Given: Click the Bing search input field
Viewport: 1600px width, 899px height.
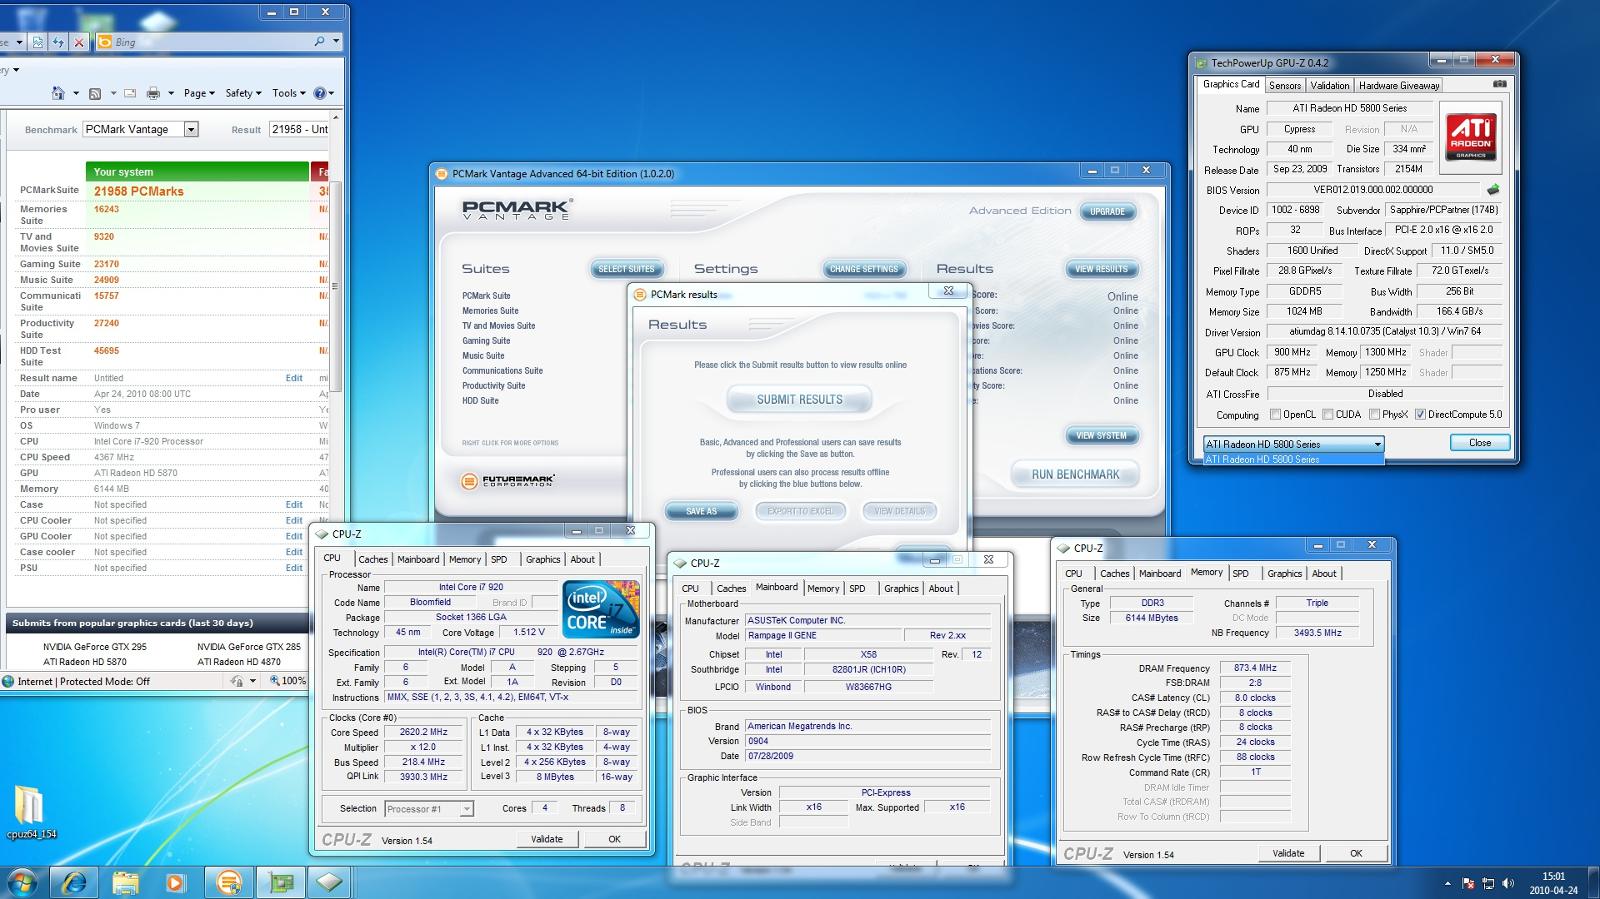Looking at the screenshot, I should [211, 42].
